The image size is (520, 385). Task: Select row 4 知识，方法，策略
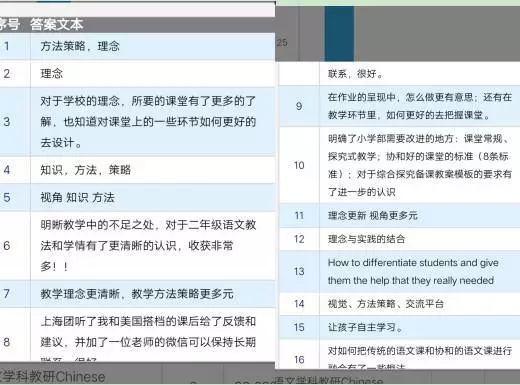pos(137,170)
